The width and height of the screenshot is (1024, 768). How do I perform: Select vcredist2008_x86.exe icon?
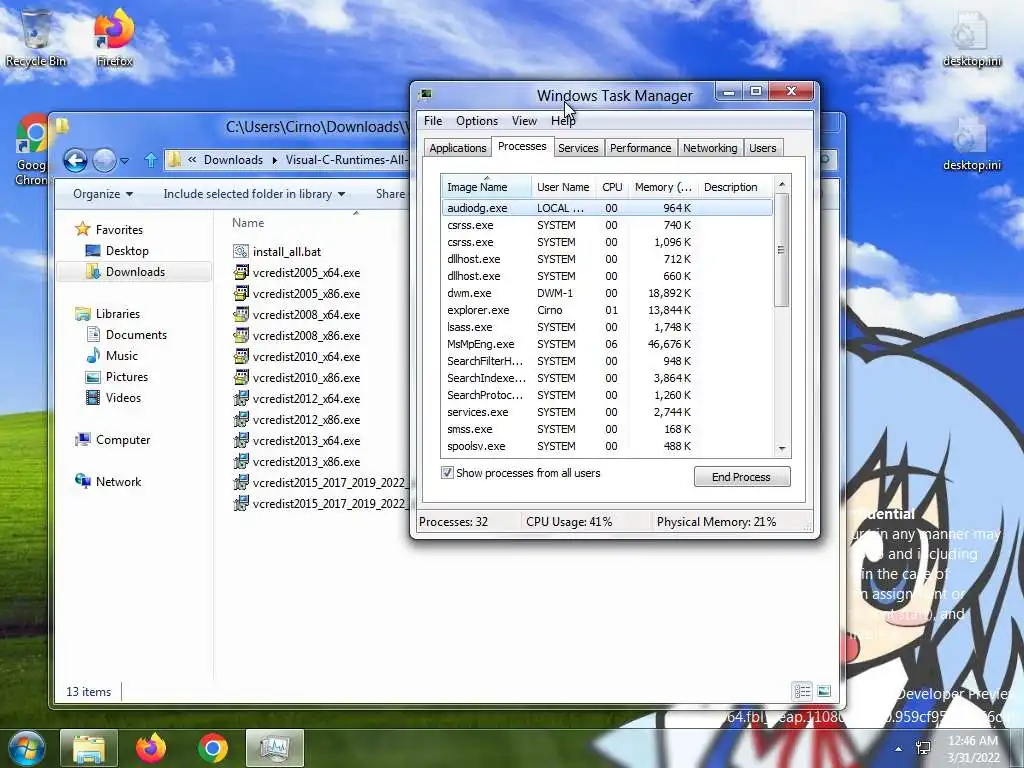click(241, 335)
